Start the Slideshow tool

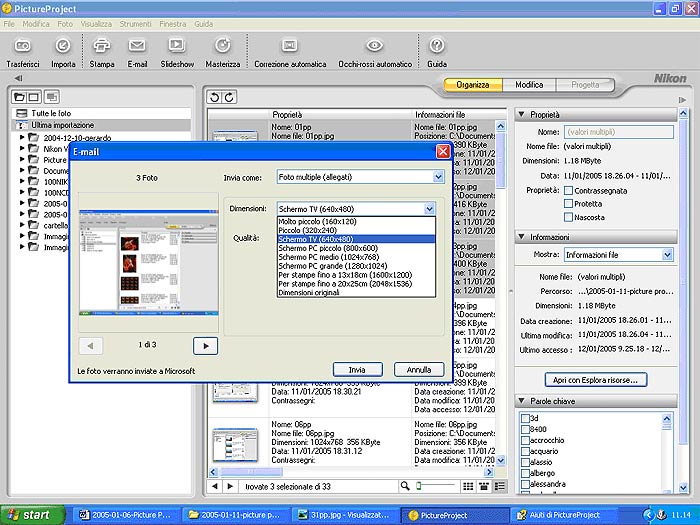(x=177, y=46)
